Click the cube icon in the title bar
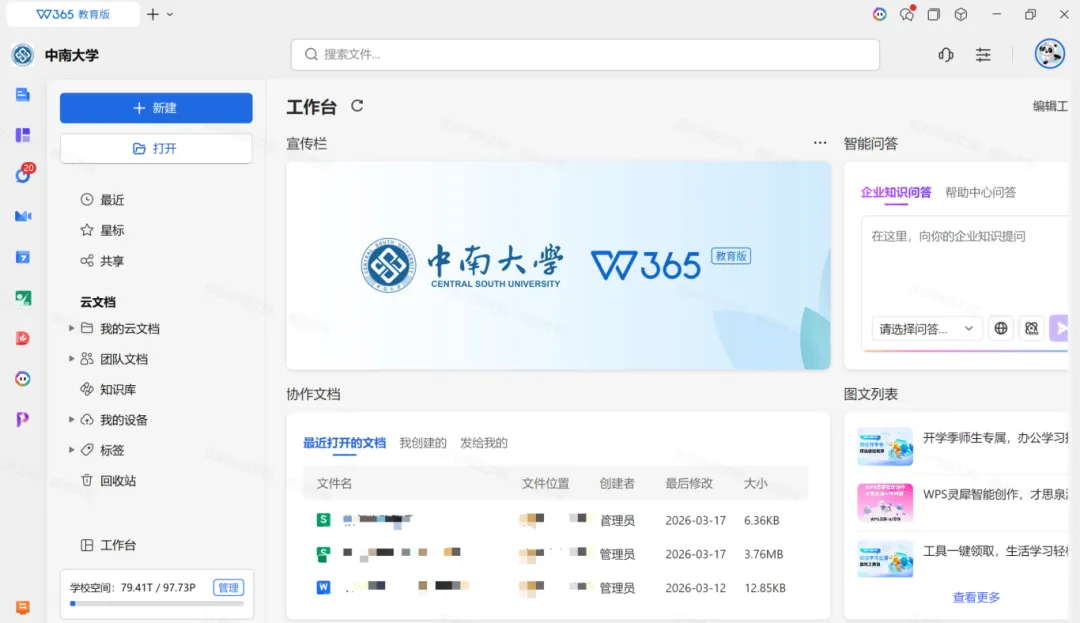 click(x=961, y=14)
